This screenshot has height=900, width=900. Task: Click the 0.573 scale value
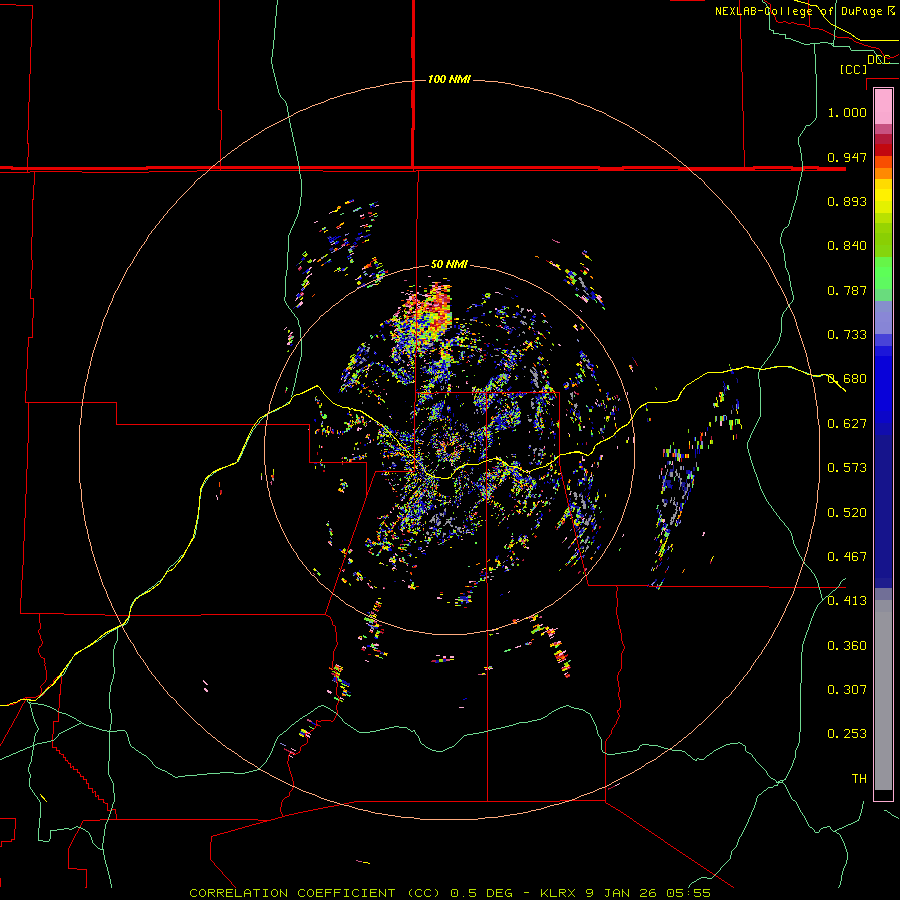[x=847, y=468]
